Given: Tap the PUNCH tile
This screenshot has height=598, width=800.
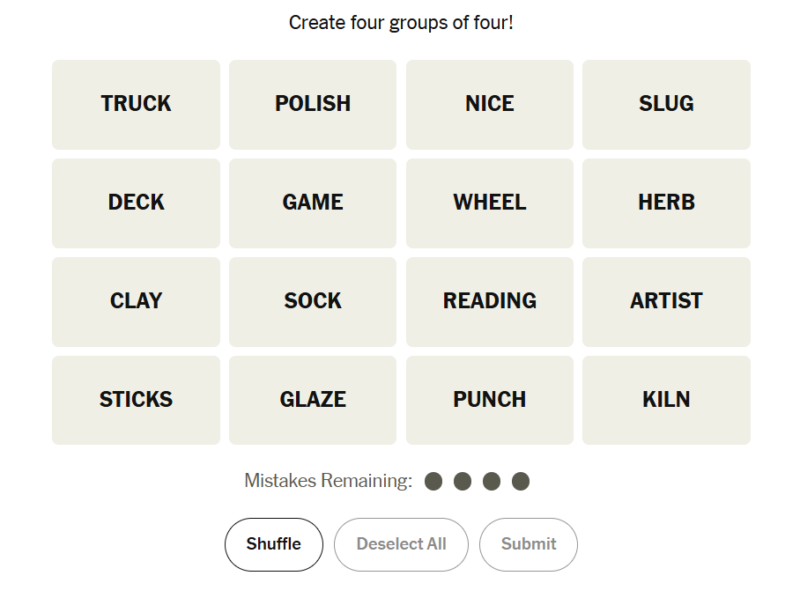Looking at the screenshot, I should 490,400.
